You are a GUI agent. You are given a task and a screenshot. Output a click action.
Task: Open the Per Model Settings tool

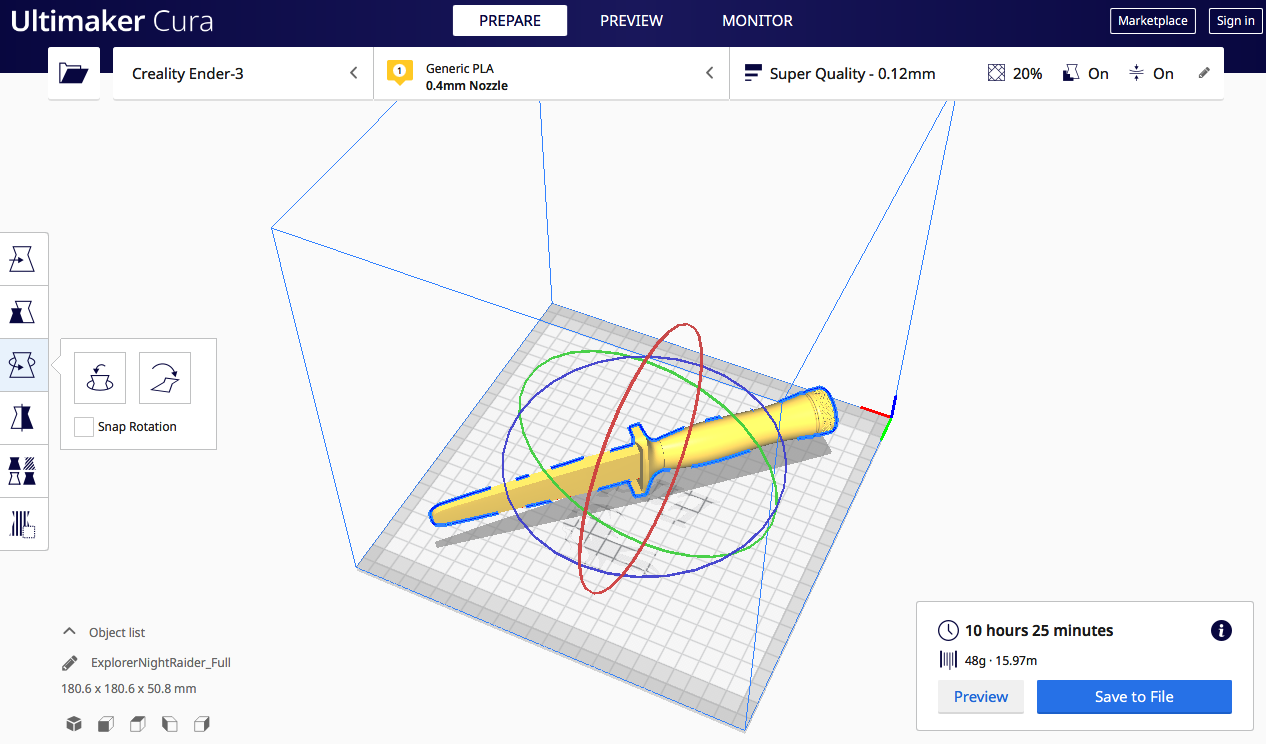(x=22, y=470)
